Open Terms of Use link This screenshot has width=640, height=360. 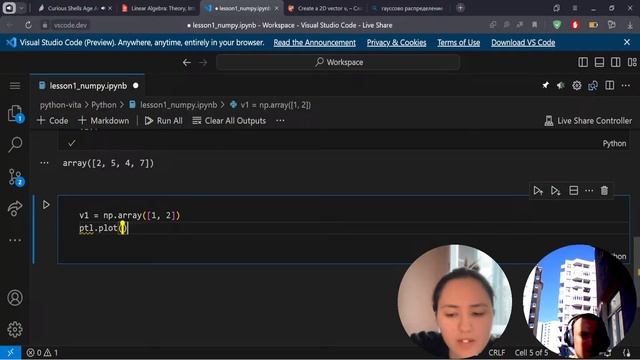tap(458, 42)
